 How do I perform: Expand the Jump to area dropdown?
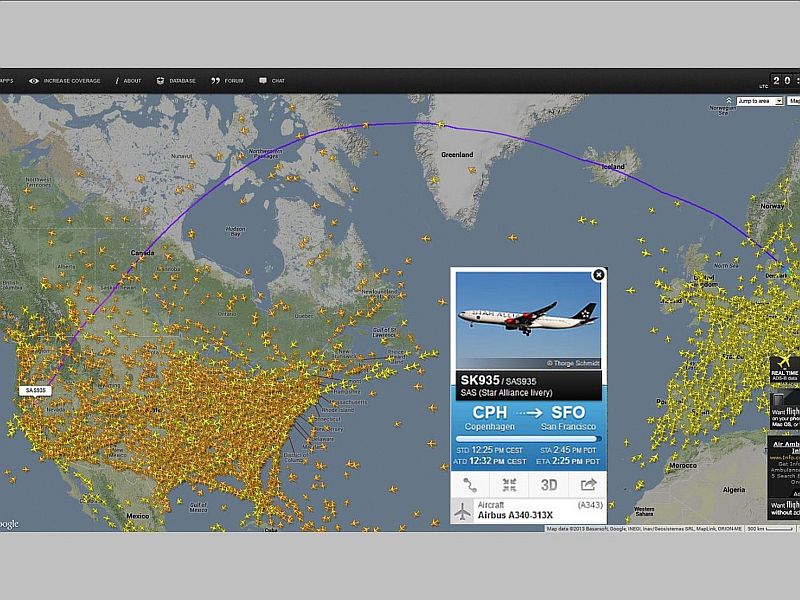click(759, 101)
